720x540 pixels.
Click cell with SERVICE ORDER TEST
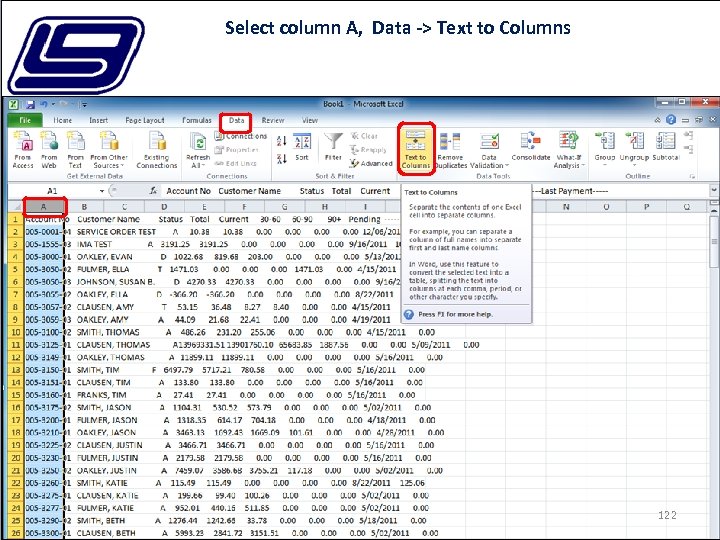[x=116, y=232]
